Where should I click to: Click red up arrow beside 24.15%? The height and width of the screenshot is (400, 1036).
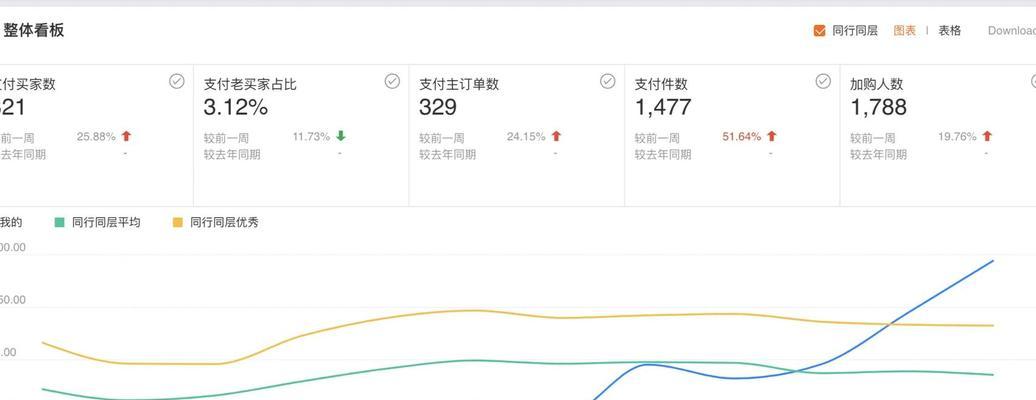pyautogui.click(x=556, y=136)
